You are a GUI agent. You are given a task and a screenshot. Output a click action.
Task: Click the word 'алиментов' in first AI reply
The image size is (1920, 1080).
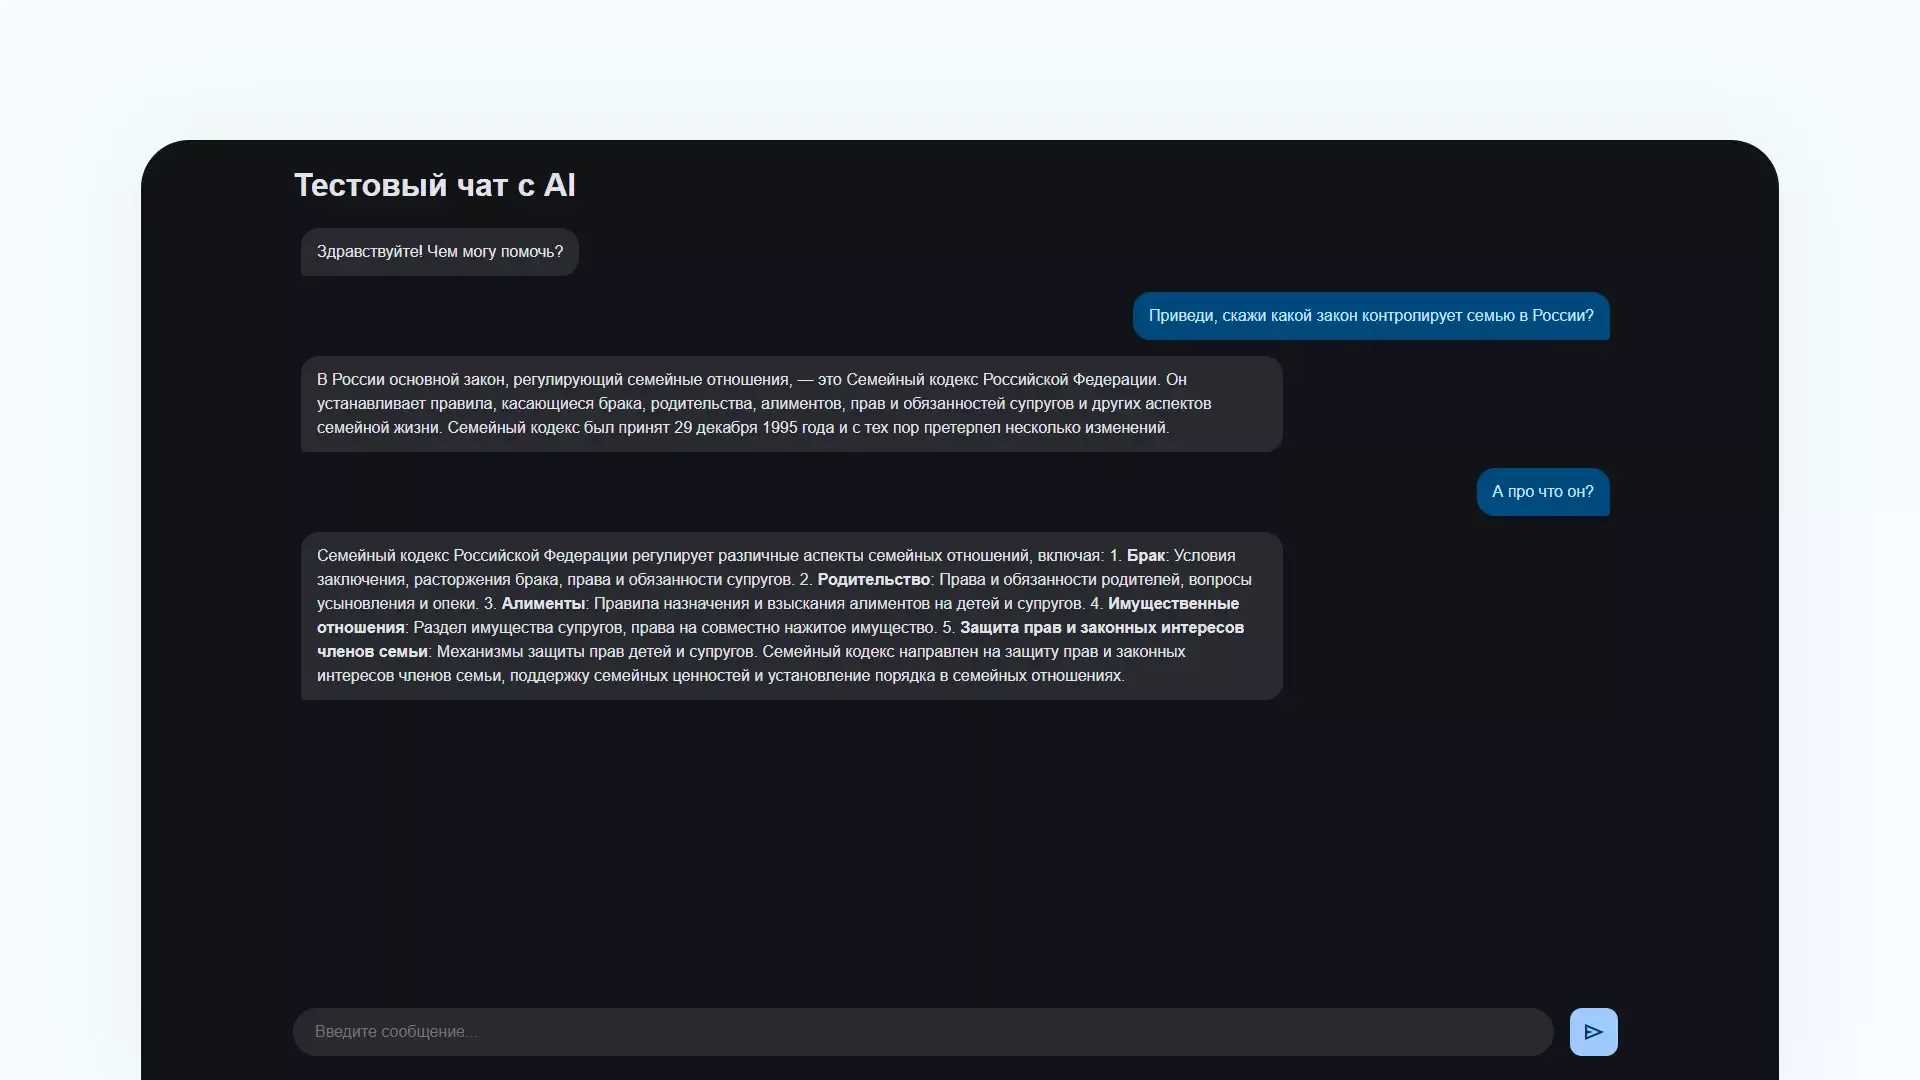click(x=800, y=404)
